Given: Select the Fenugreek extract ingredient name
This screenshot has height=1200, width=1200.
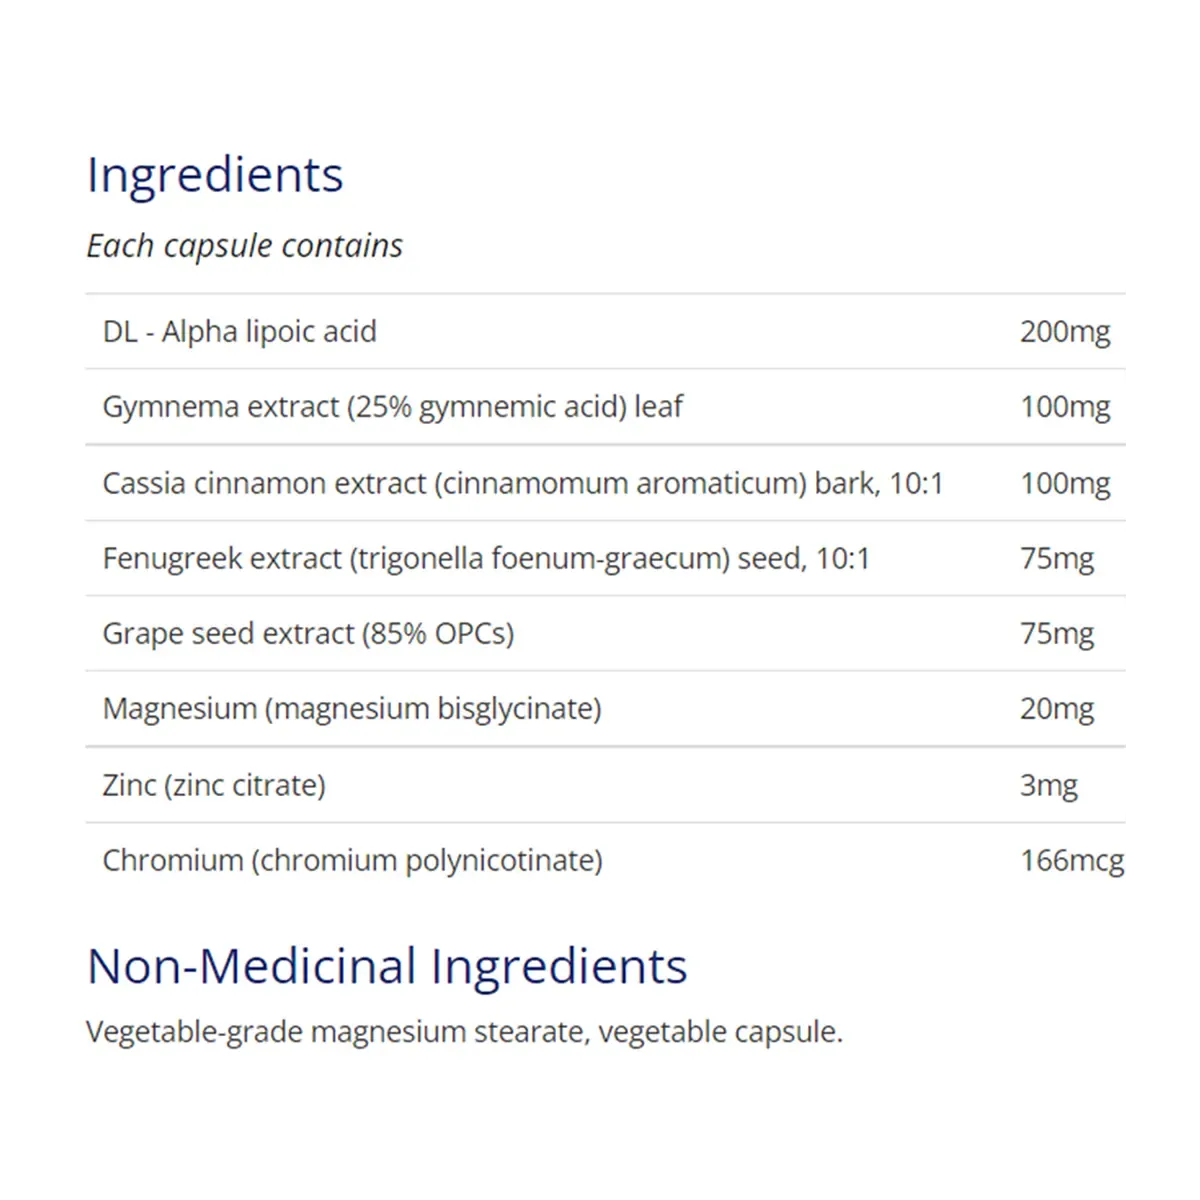Looking at the screenshot, I should [x=486, y=558].
